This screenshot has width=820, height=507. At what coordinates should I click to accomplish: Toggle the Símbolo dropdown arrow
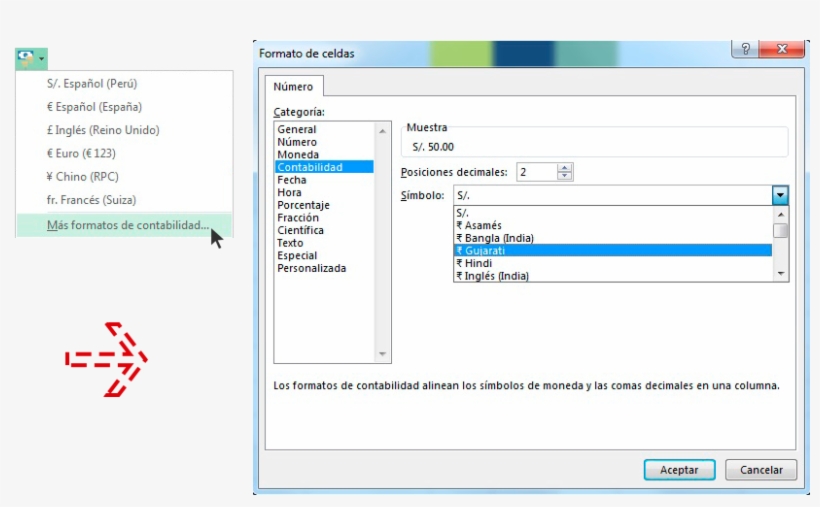pos(780,196)
